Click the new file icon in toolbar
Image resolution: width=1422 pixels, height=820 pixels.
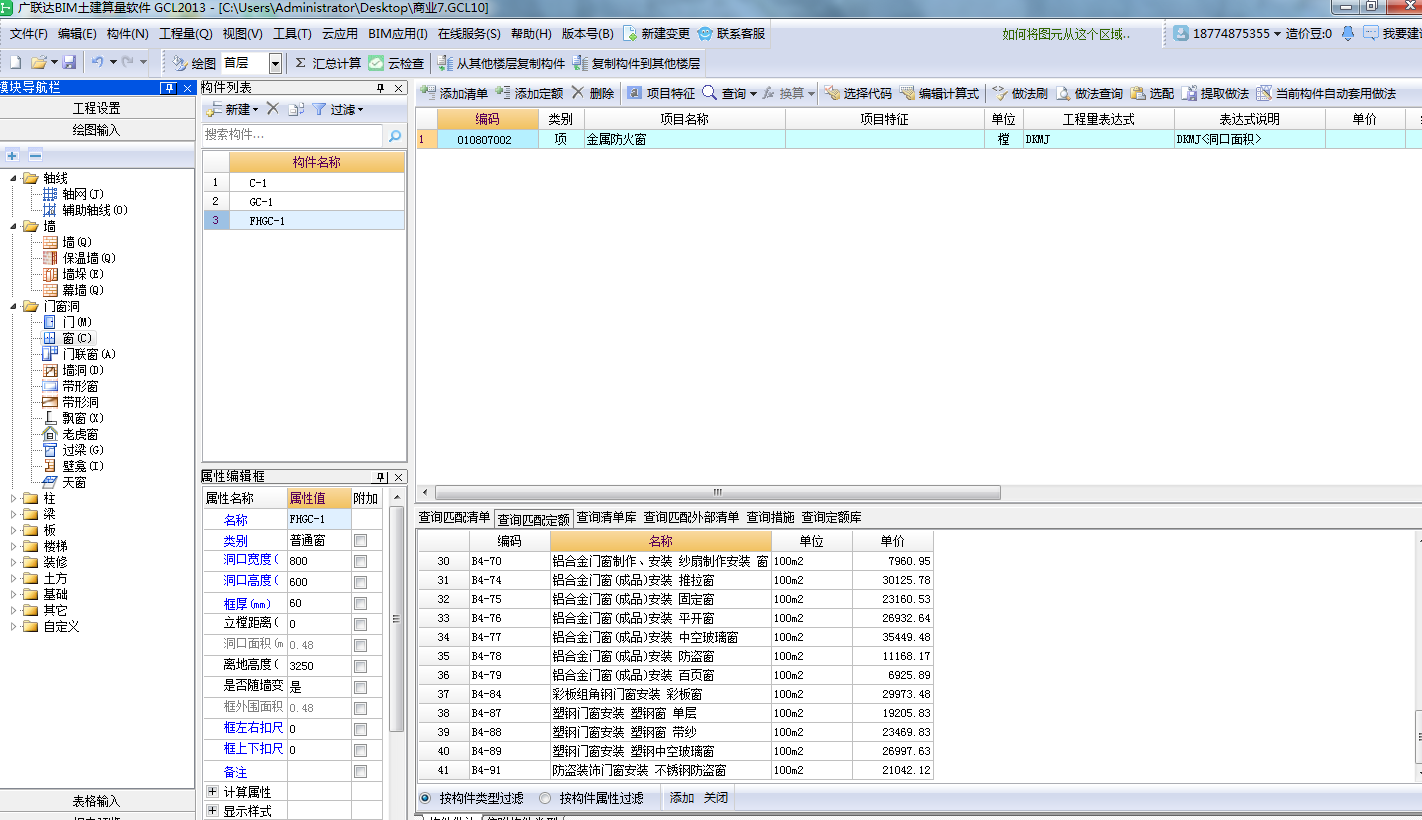[x=15, y=62]
